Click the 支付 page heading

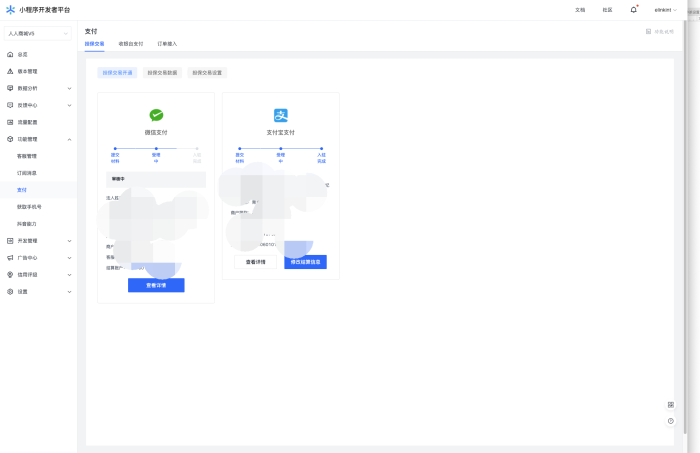[91, 31]
